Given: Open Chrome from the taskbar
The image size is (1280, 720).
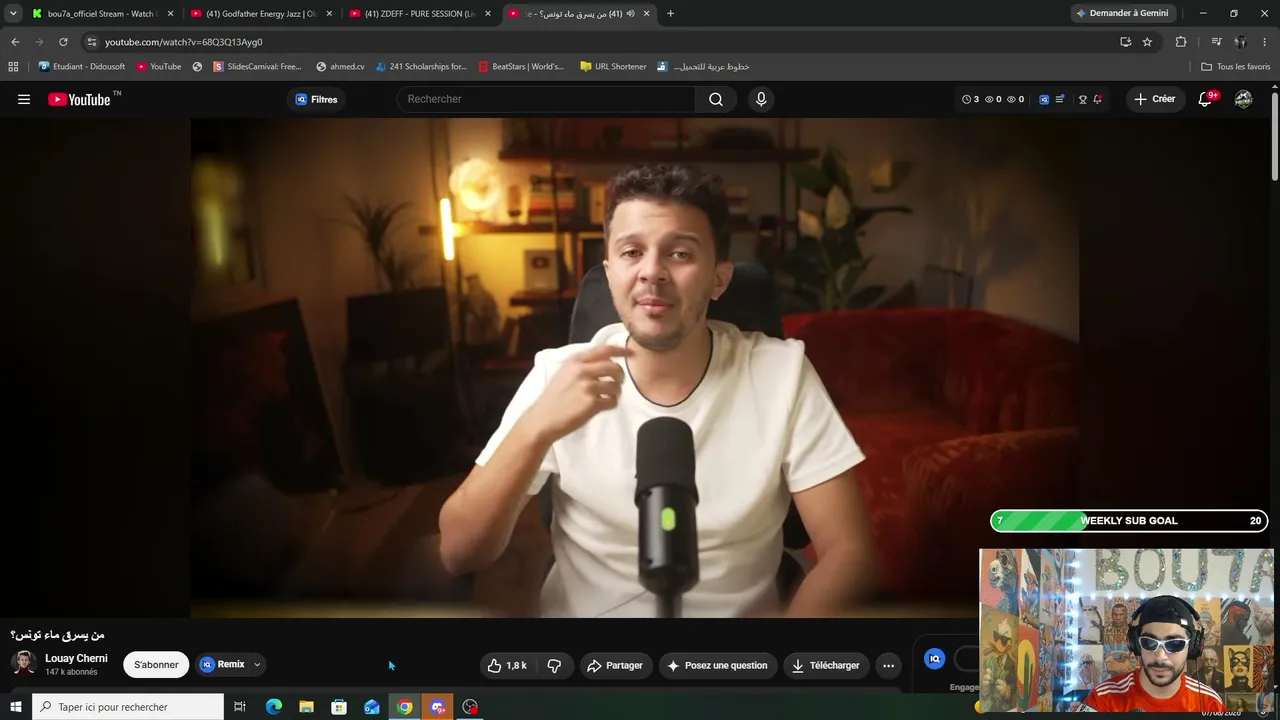Looking at the screenshot, I should (x=404, y=707).
